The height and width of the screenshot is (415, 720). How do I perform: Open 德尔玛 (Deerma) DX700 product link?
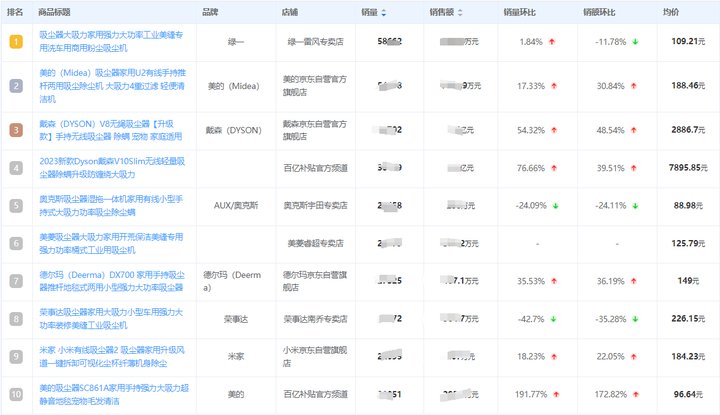(x=112, y=281)
